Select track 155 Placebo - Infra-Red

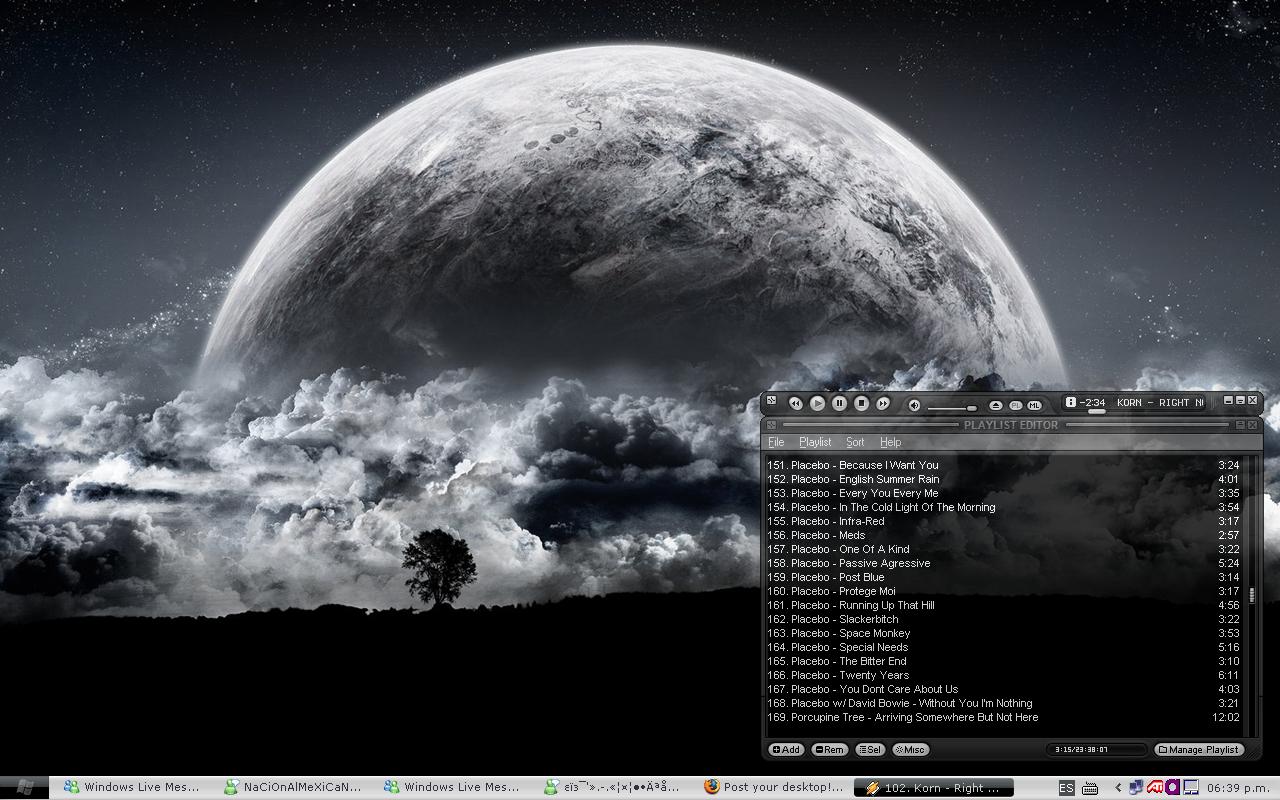(1003, 521)
